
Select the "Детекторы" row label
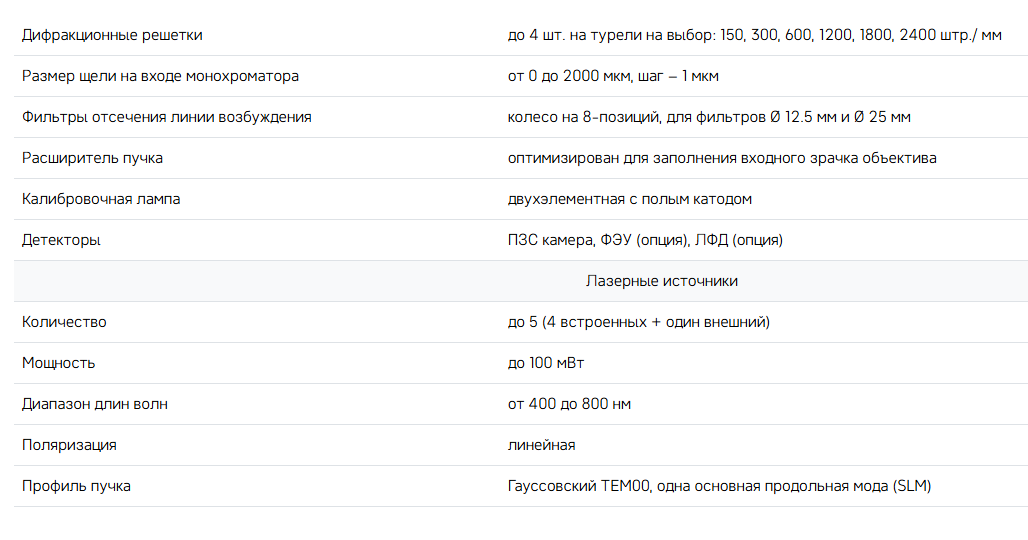(61, 240)
